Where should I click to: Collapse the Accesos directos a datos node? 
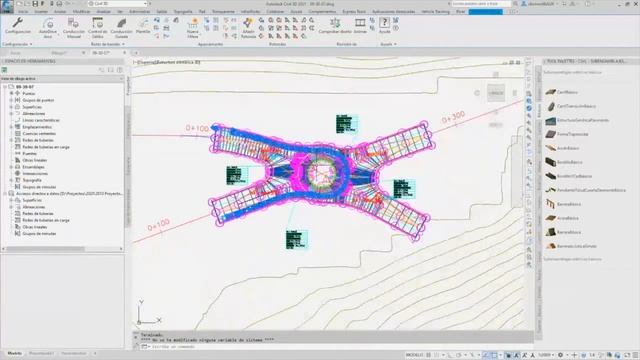(x=5, y=193)
